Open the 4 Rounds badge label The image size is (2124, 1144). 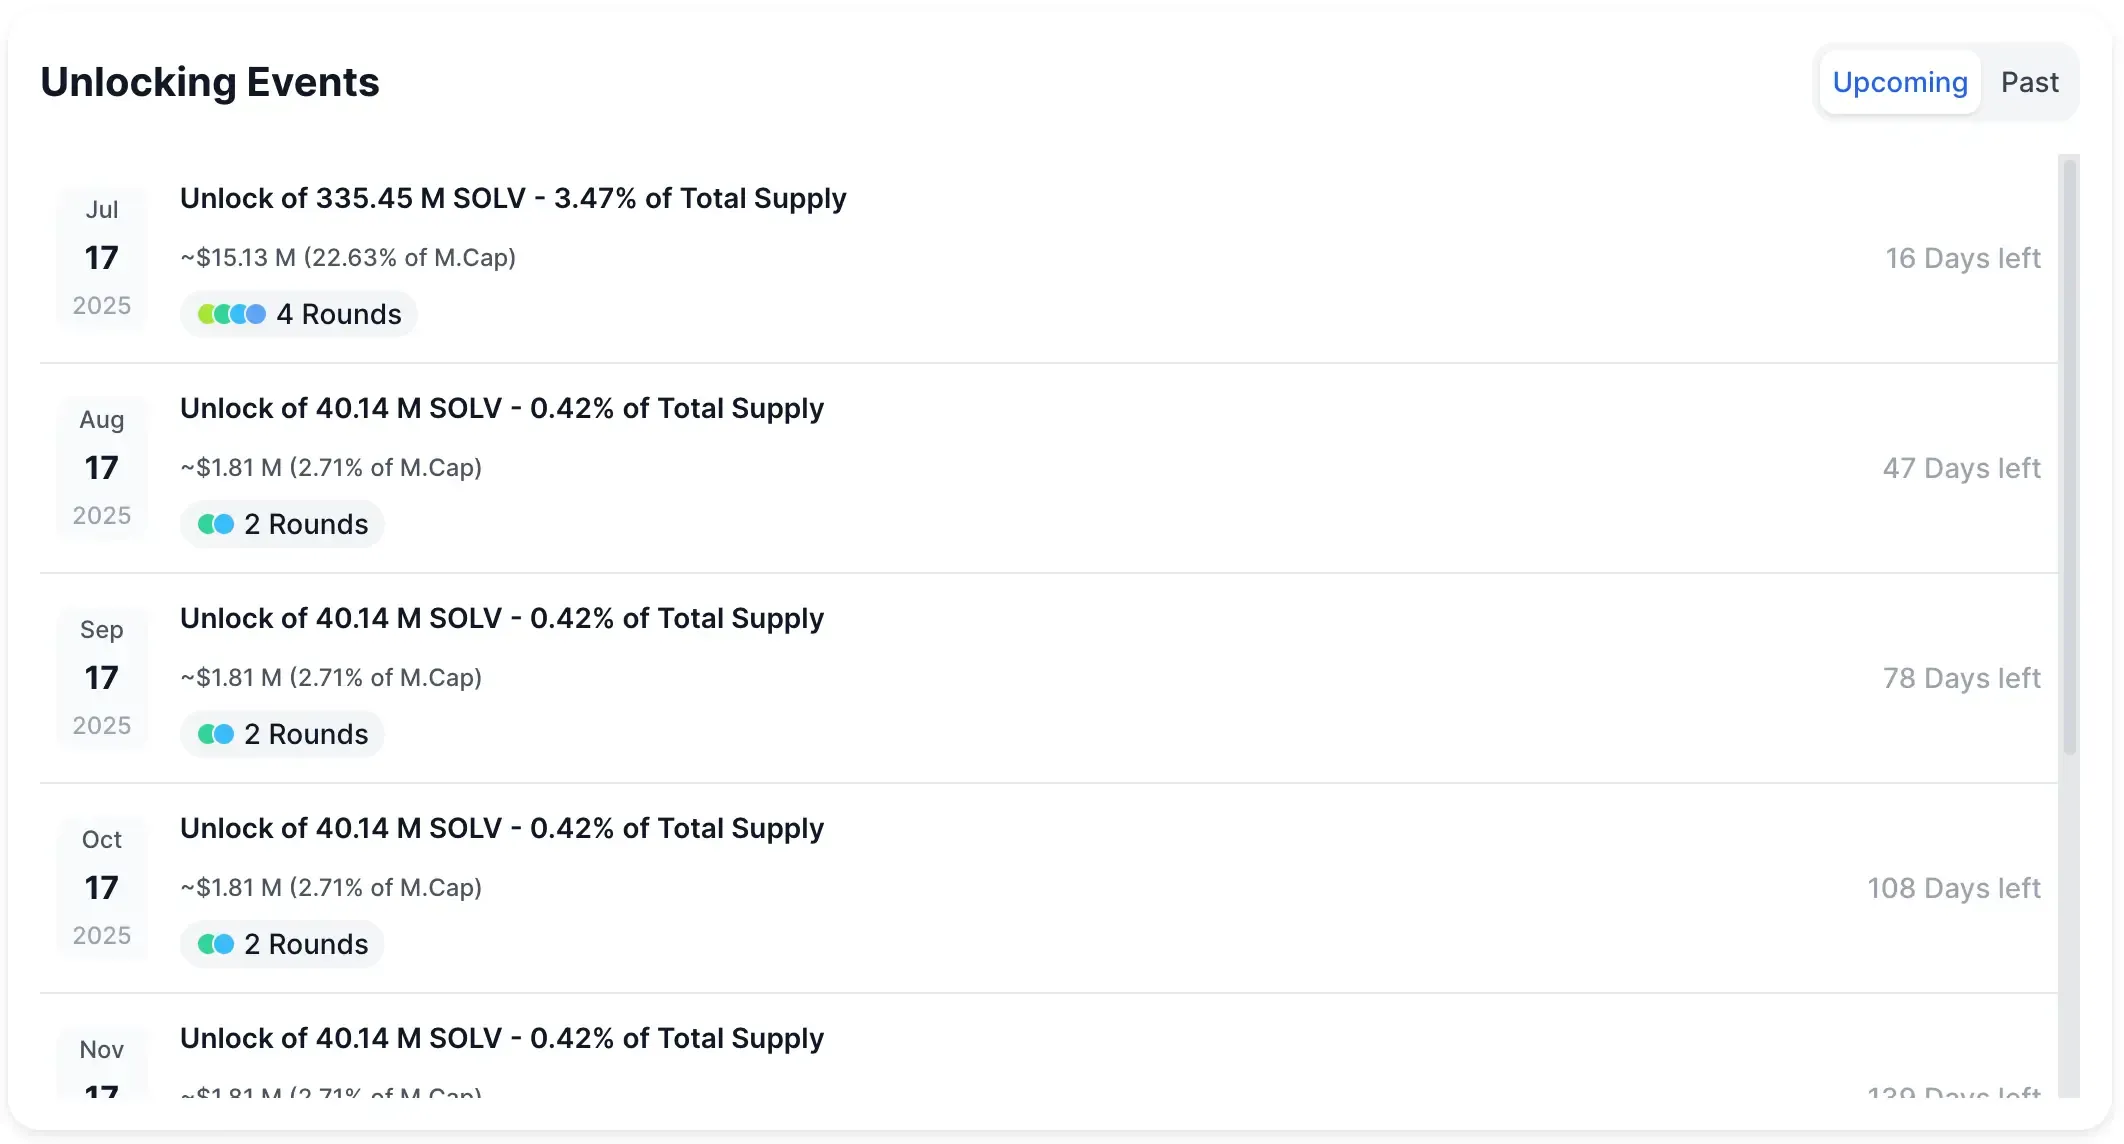pos(338,314)
